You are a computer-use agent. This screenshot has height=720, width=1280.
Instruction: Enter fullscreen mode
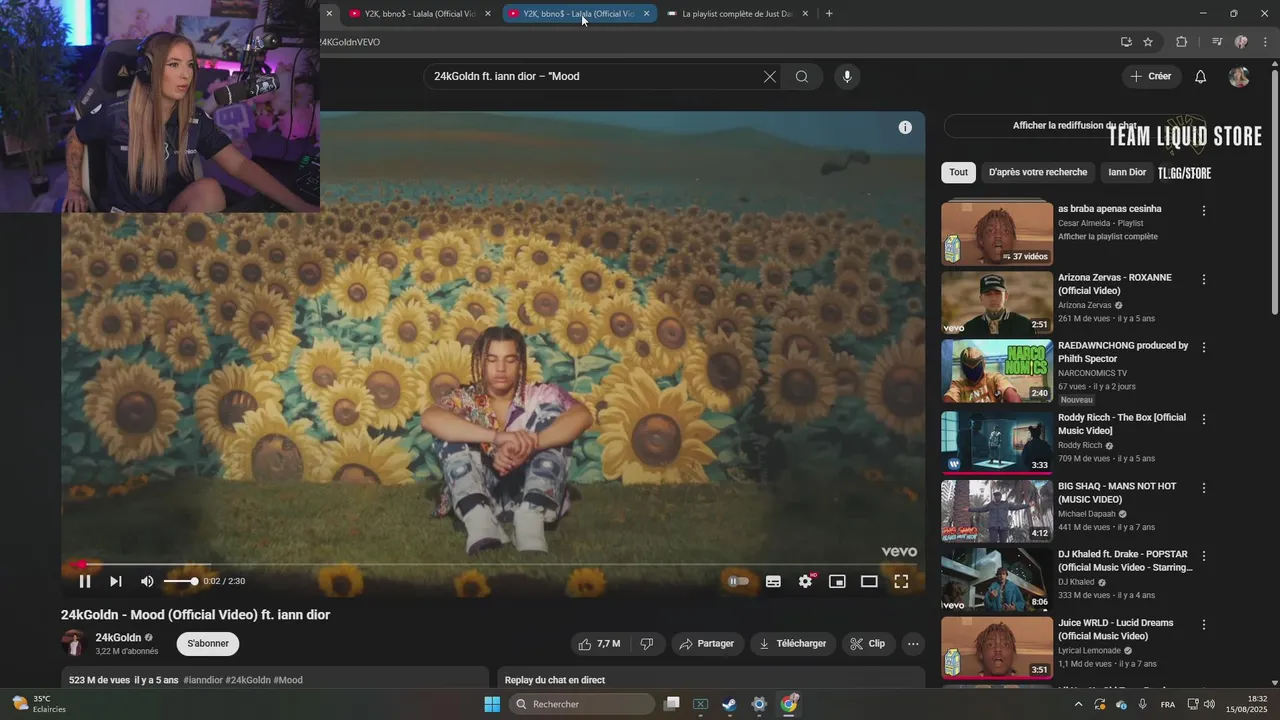[901, 581]
